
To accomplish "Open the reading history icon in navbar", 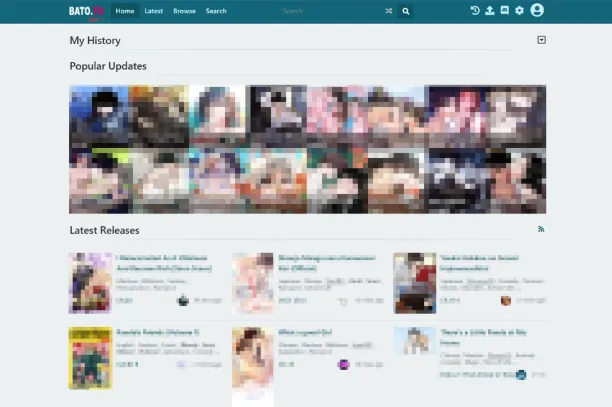I will (475, 11).
